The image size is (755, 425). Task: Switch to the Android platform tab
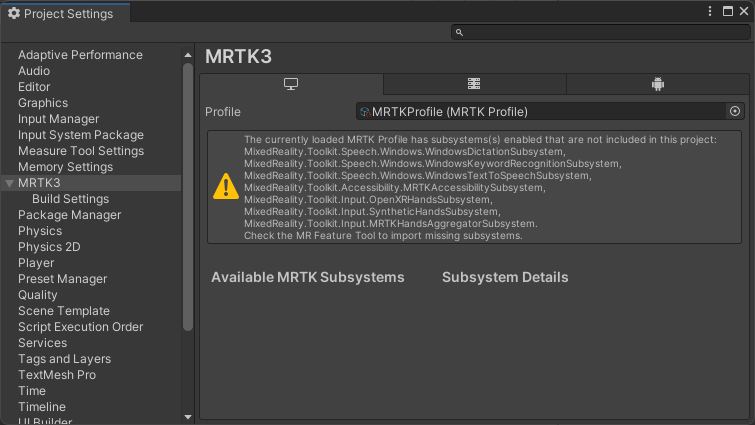tap(658, 84)
